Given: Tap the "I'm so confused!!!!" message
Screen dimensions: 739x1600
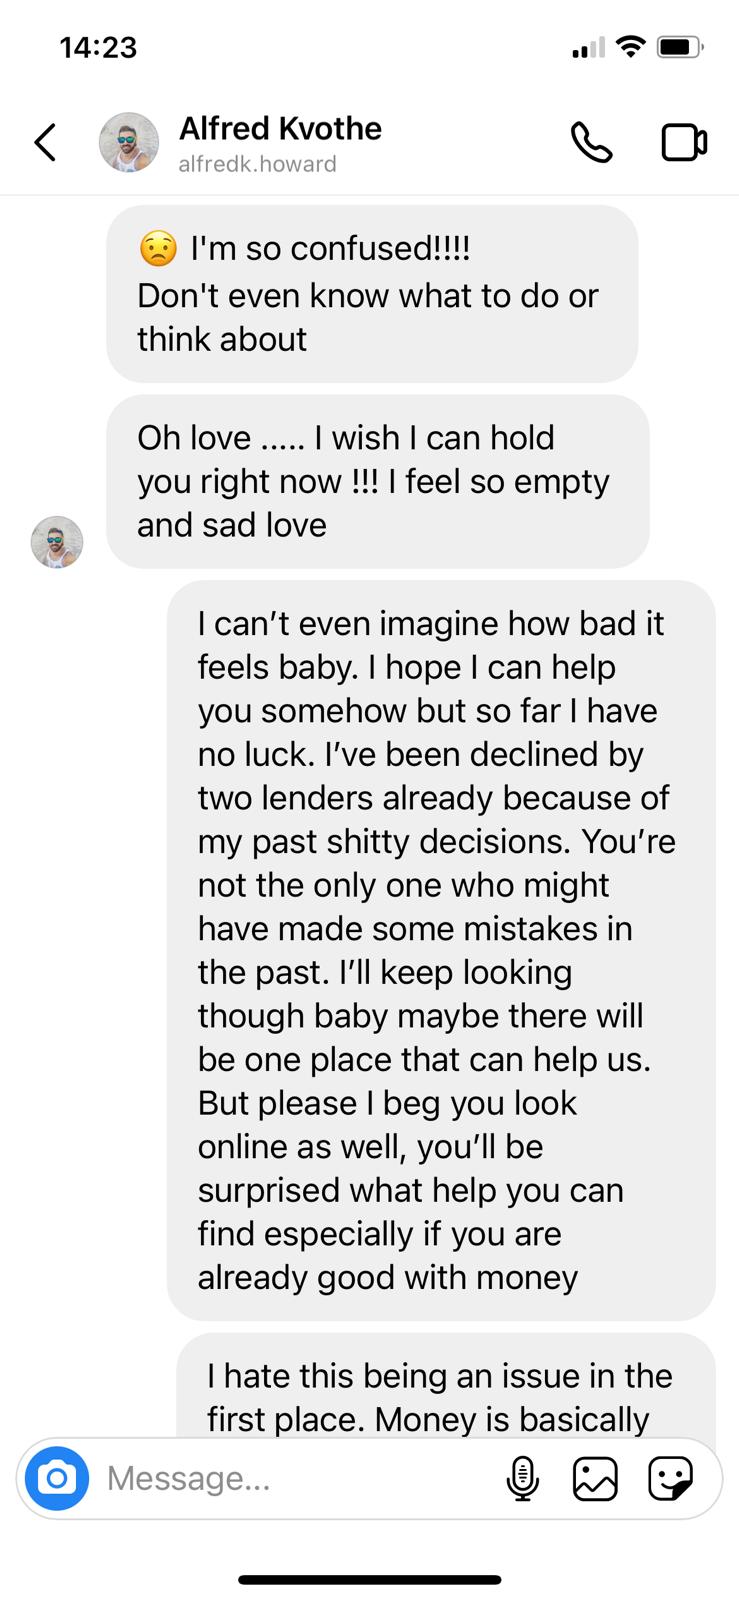Looking at the screenshot, I should click(x=372, y=294).
